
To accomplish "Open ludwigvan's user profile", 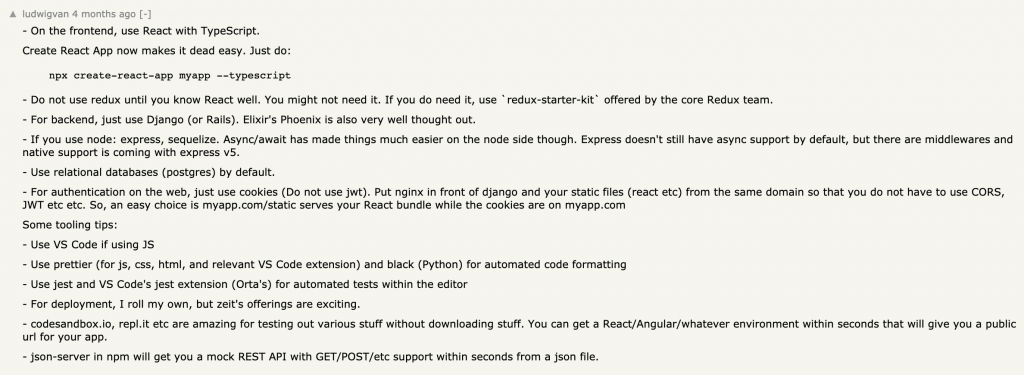I will click(x=46, y=14).
